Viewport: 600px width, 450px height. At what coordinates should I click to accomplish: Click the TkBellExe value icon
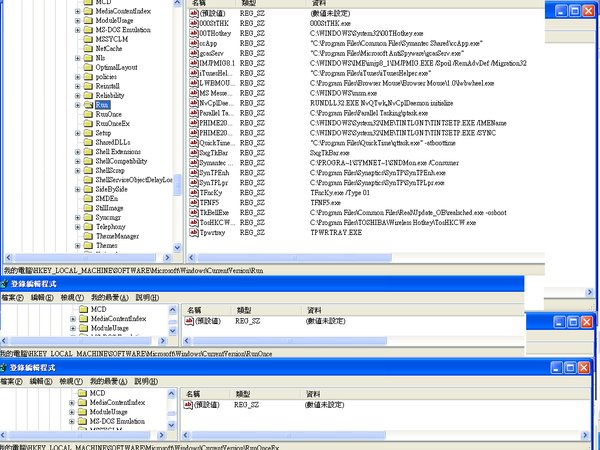click(194, 212)
